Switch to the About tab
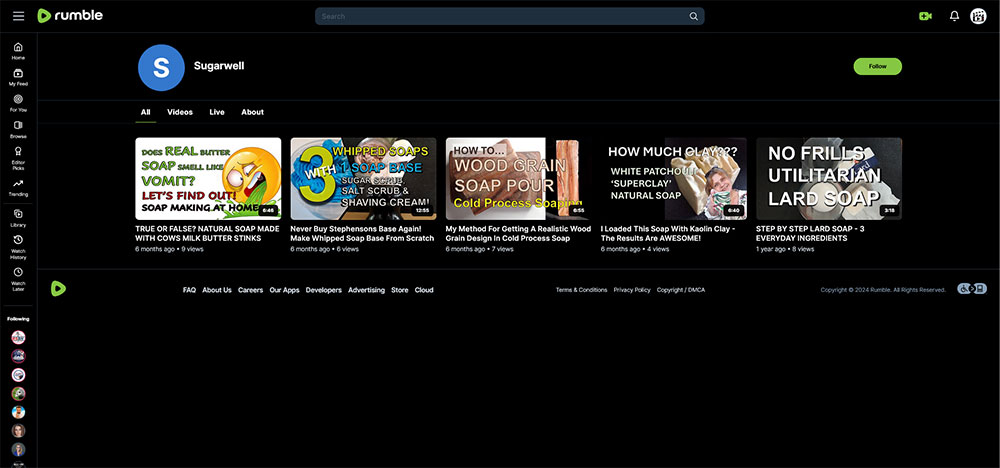Screen dimensions: 1000x468 (253, 112)
